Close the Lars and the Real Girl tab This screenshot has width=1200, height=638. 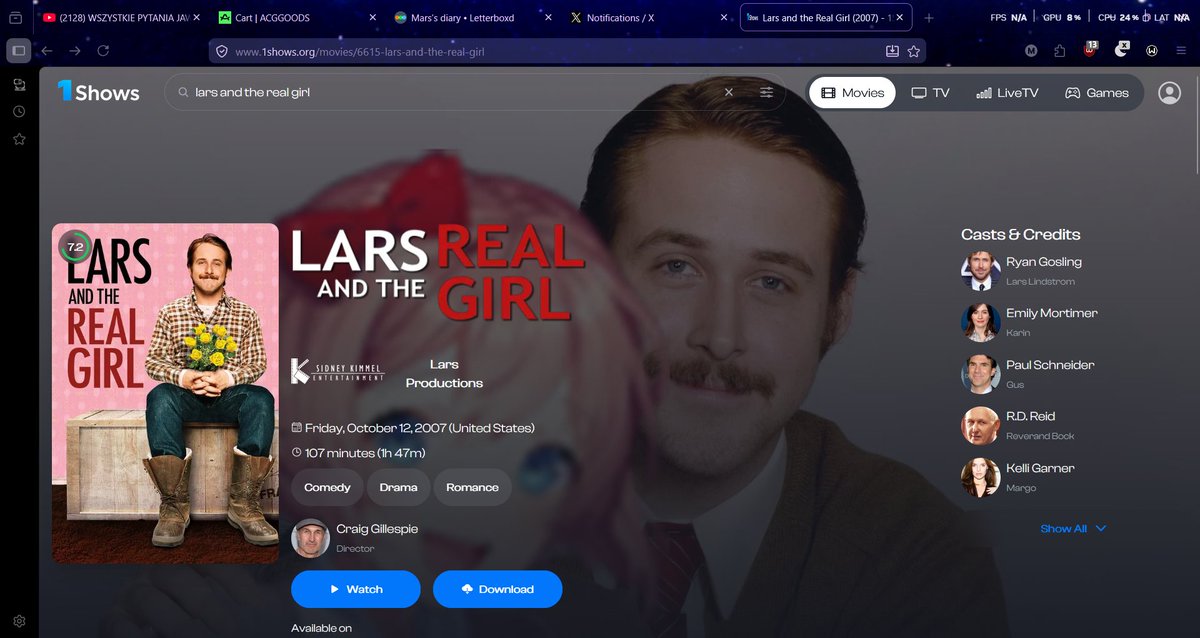coord(901,18)
